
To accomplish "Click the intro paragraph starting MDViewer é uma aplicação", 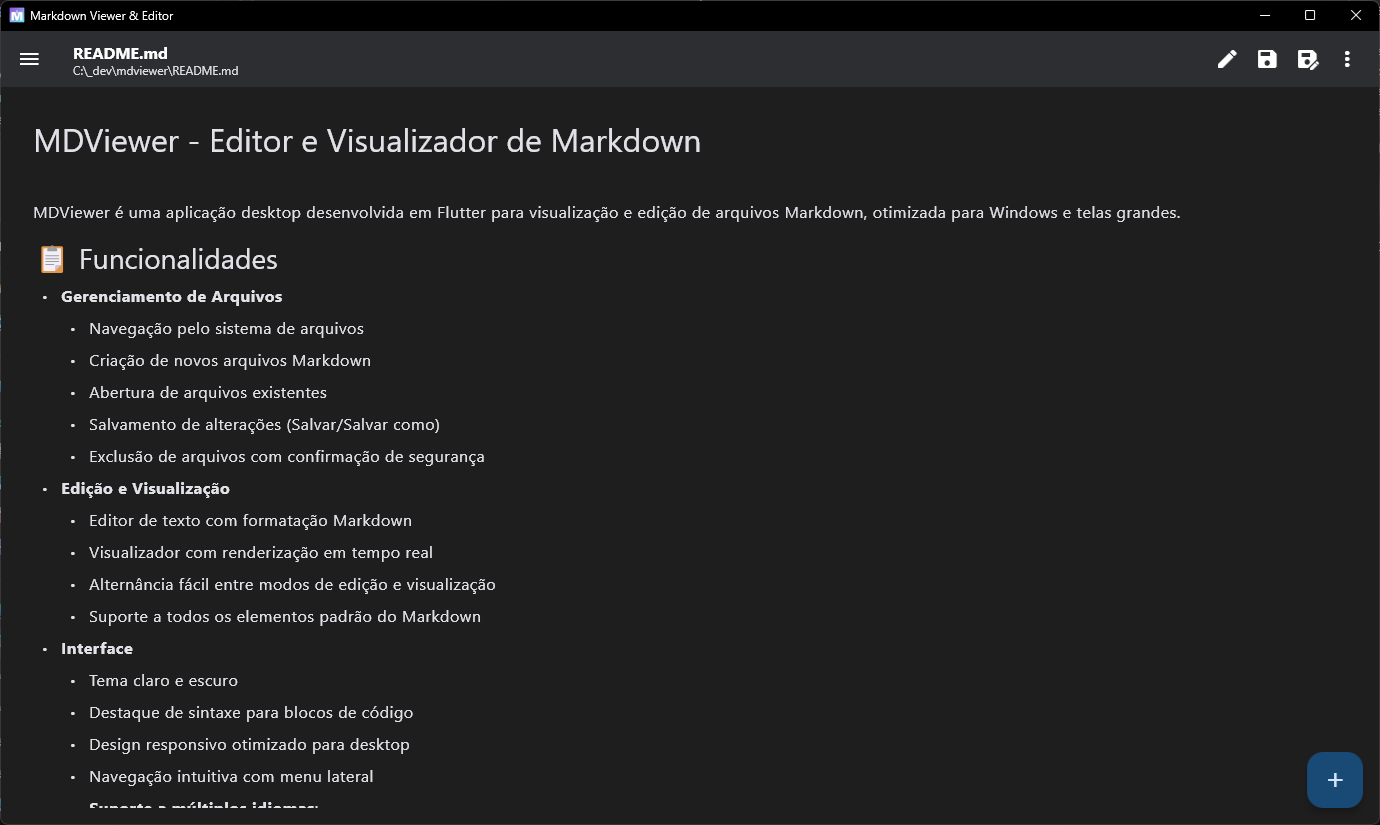I will (607, 213).
